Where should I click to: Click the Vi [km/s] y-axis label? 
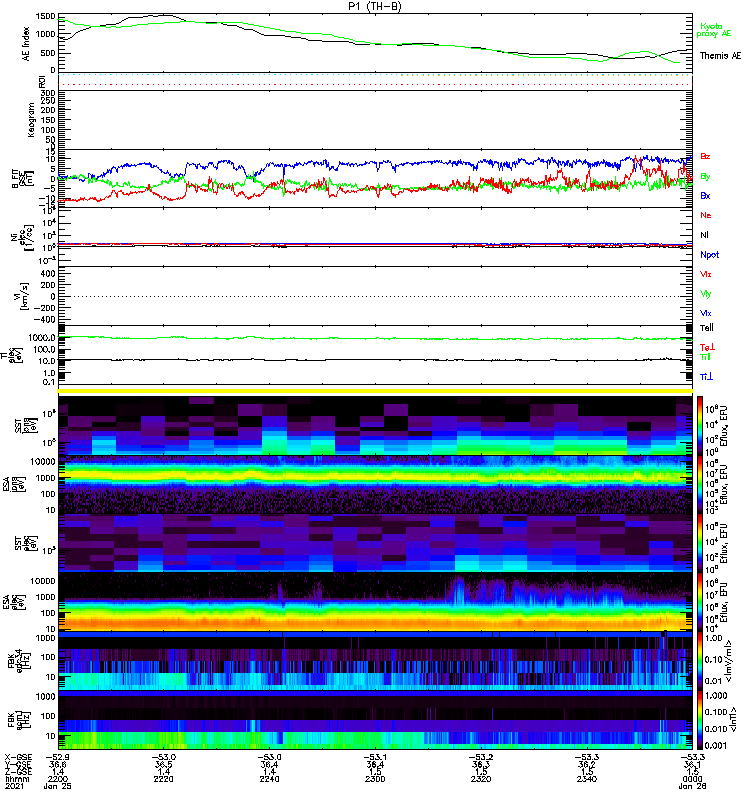23,296
